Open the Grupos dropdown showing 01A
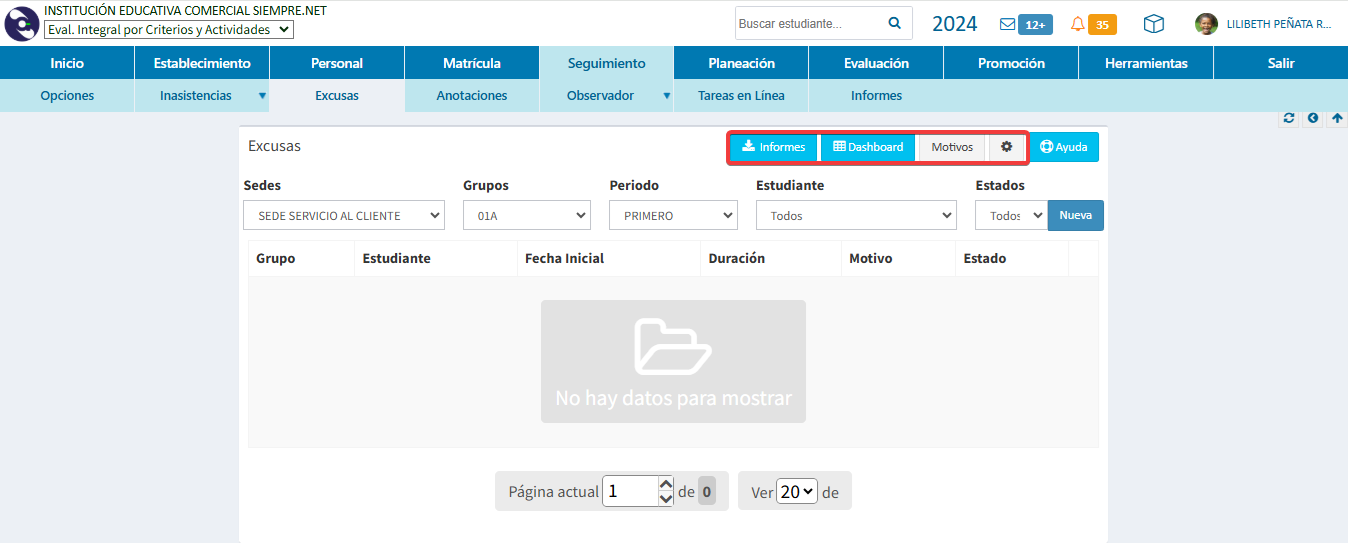Screen dimensions: 1348x543 click(x=528, y=215)
